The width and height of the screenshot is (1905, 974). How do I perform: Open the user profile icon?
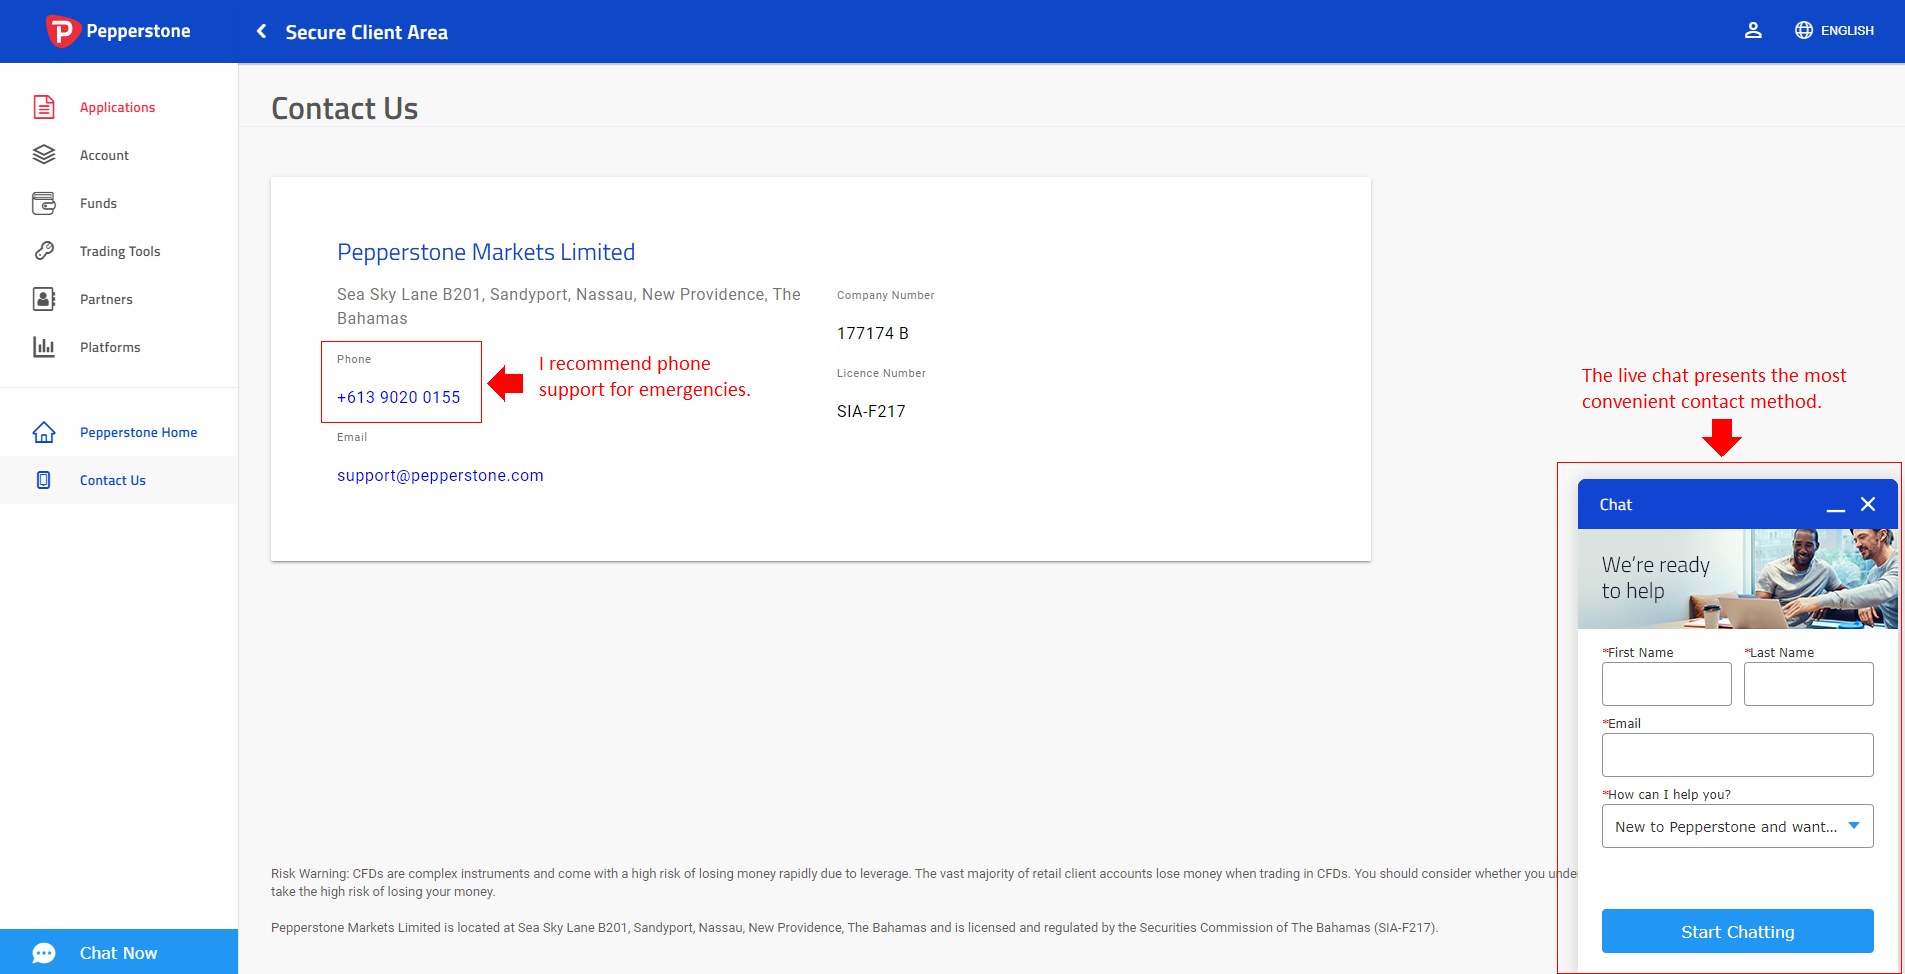(1753, 30)
